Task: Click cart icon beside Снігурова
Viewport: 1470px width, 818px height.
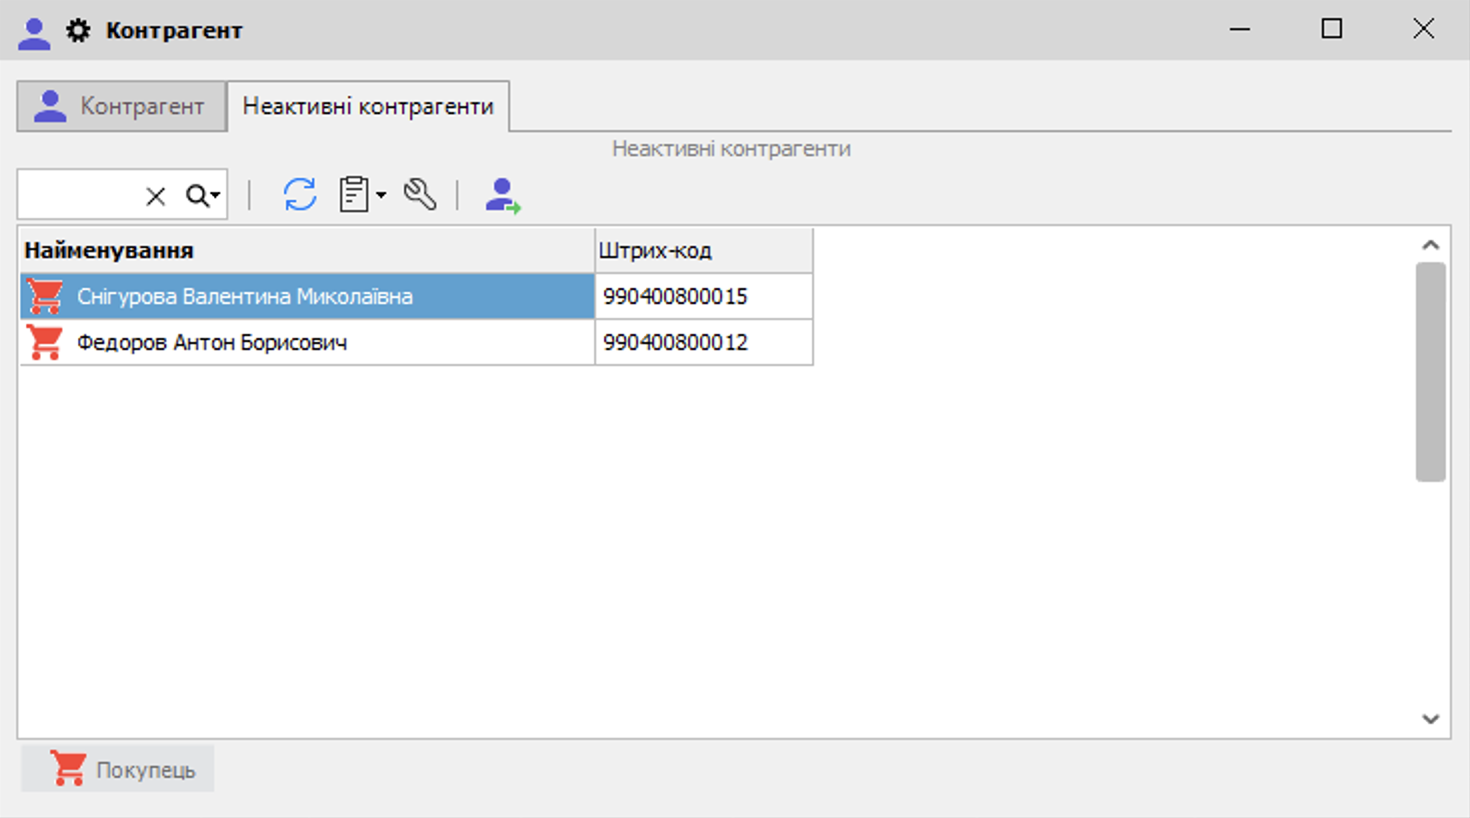Action: (x=45, y=296)
